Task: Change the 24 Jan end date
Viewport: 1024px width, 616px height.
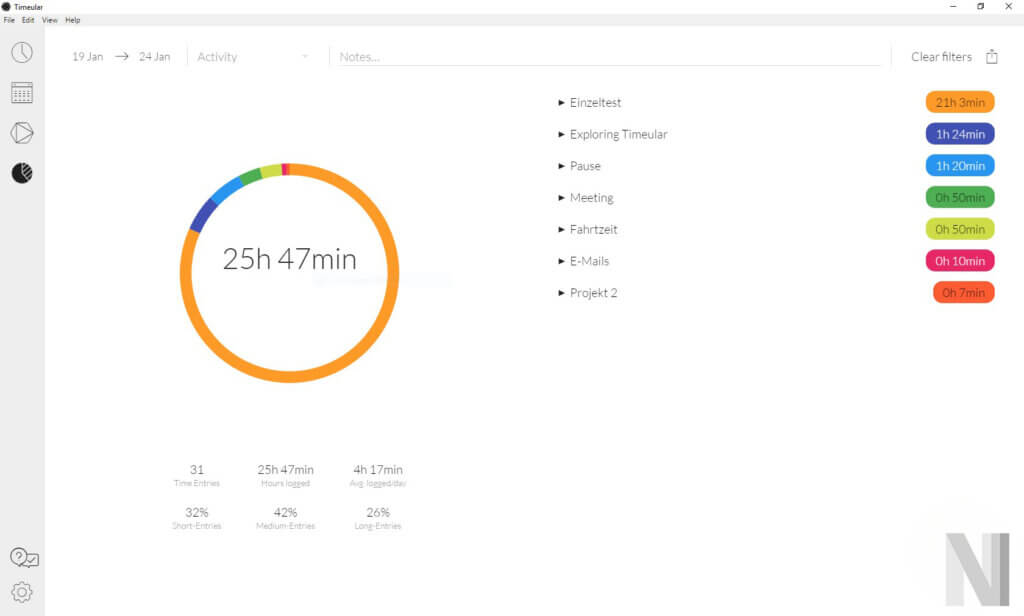Action: 154,57
